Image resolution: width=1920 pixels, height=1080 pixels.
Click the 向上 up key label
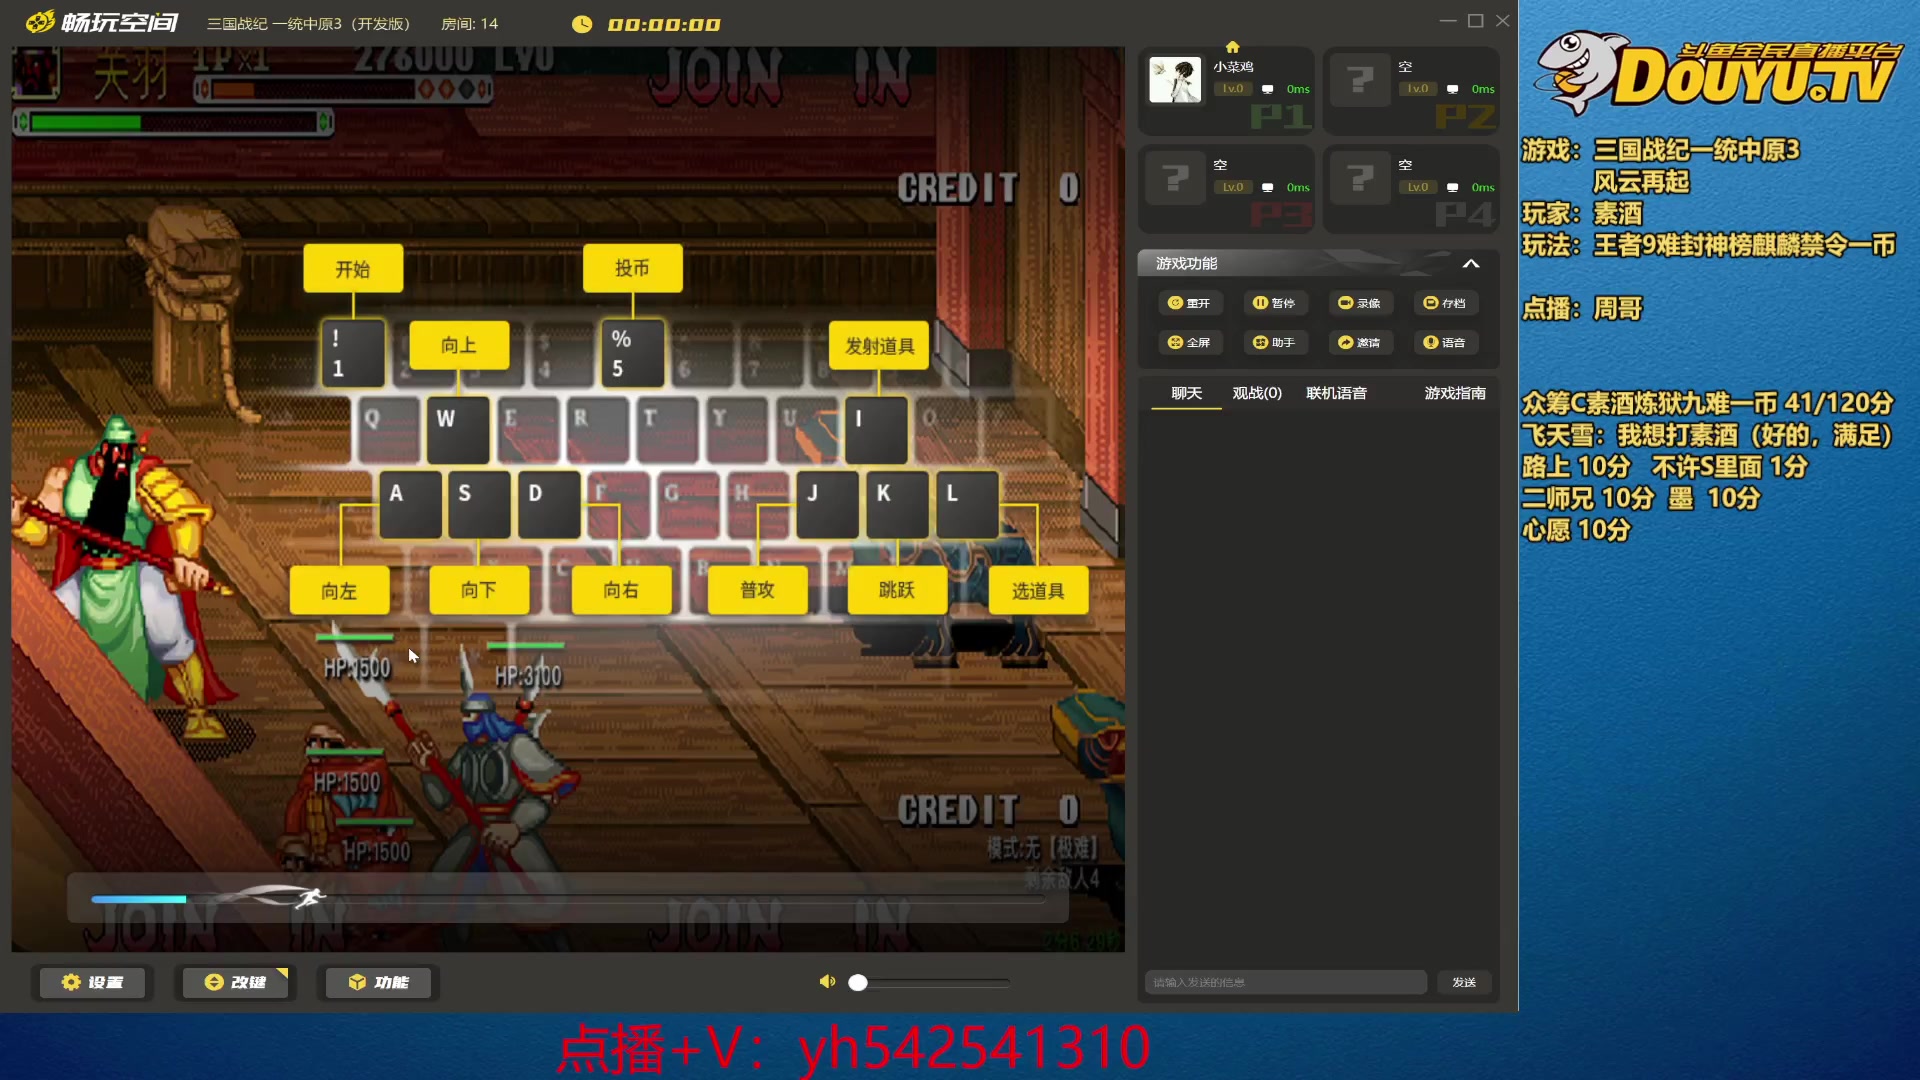click(x=459, y=345)
